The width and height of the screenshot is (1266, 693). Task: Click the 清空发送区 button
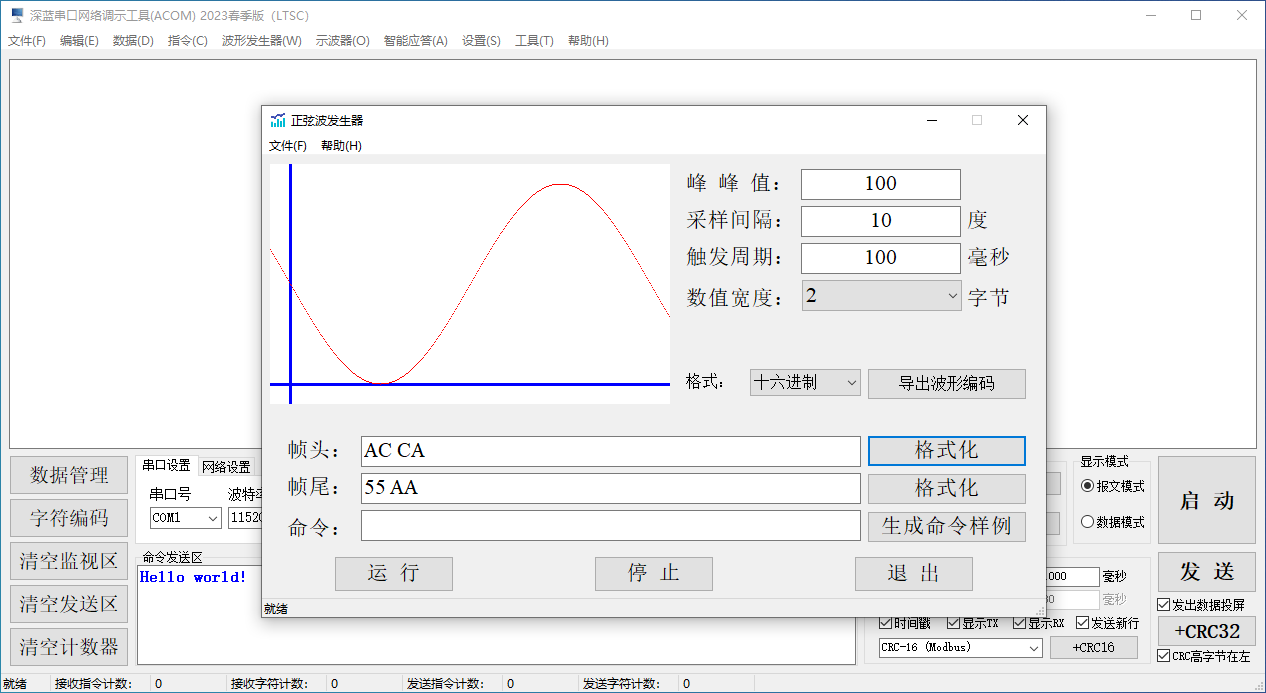69,604
